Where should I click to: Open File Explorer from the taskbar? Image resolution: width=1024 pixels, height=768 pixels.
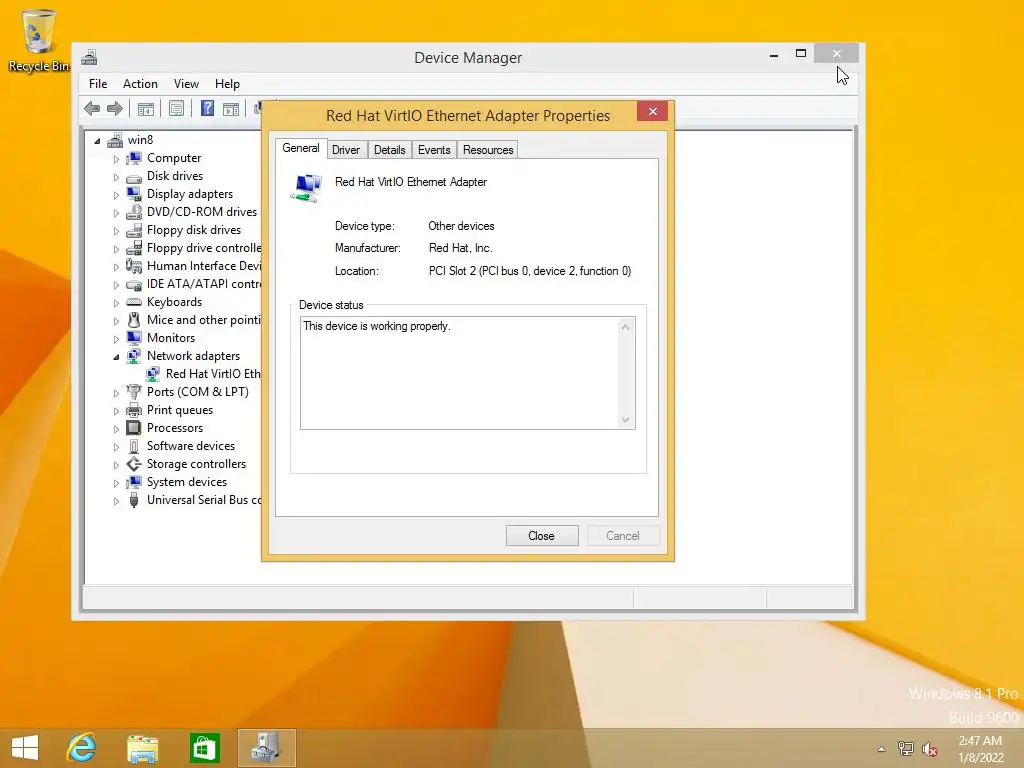tap(142, 748)
